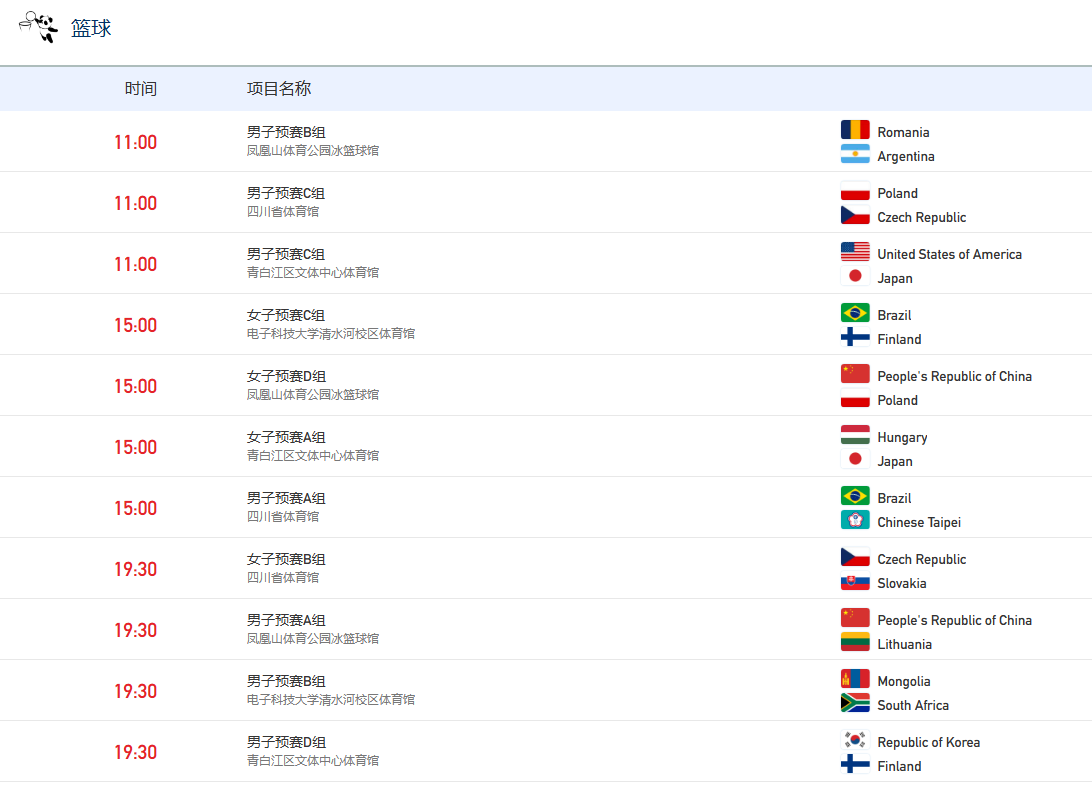Click the Argentina flag icon
Viewport: 1092px width, 786px height.
click(x=855, y=155)
